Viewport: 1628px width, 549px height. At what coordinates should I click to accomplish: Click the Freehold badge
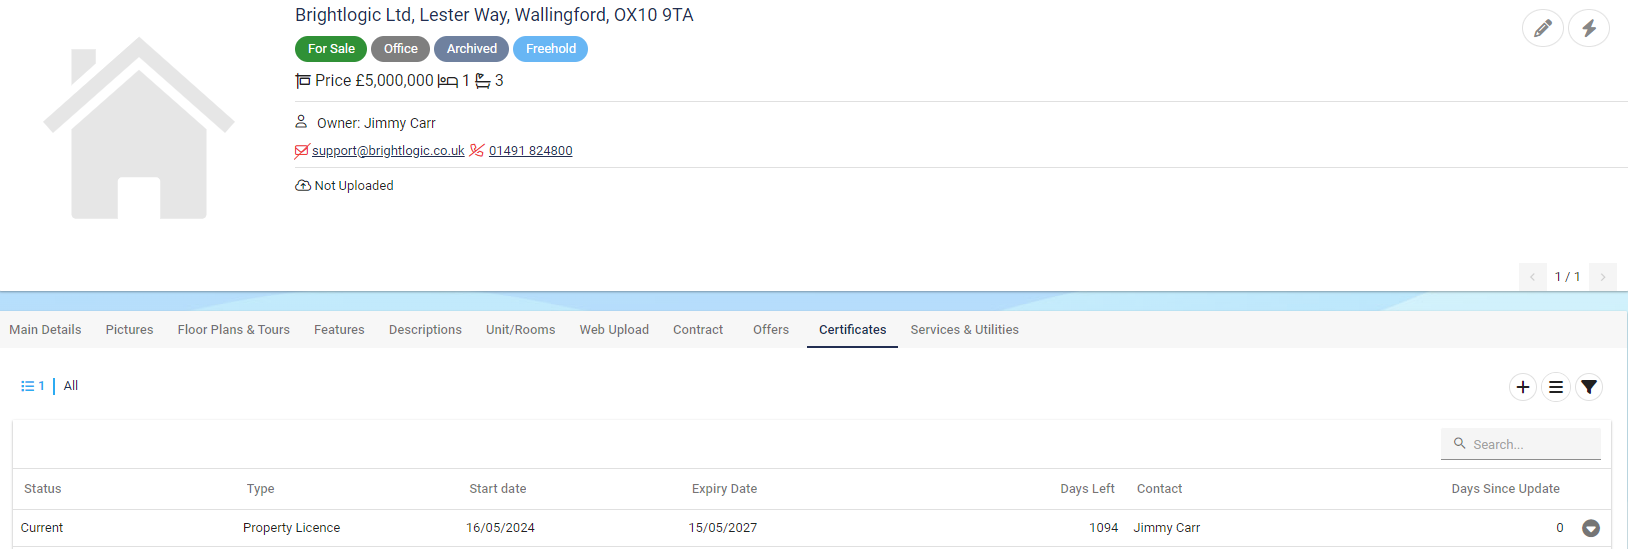tap(551, 49)
